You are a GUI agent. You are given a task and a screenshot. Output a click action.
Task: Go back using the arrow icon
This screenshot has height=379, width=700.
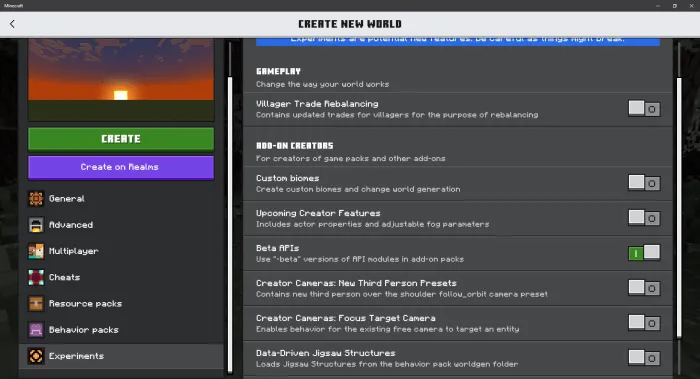click(x=12, y=24)
